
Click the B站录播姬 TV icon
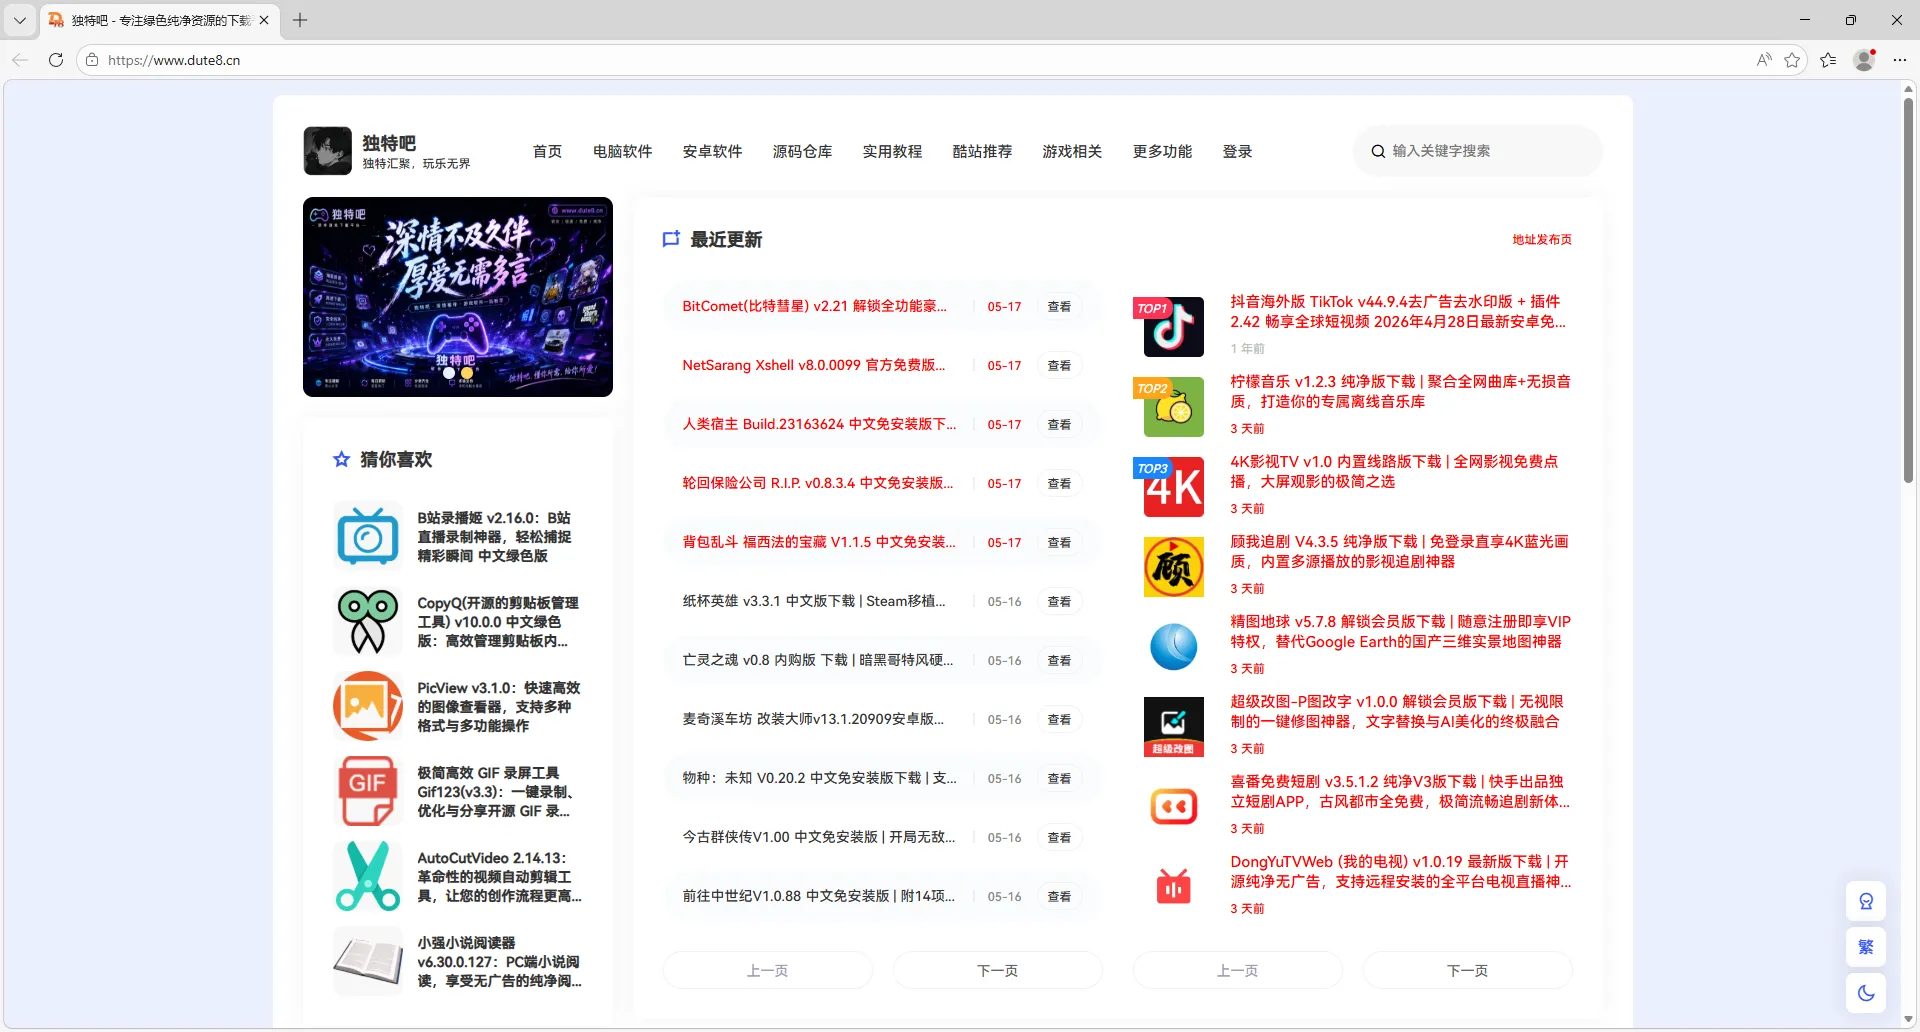368,536
